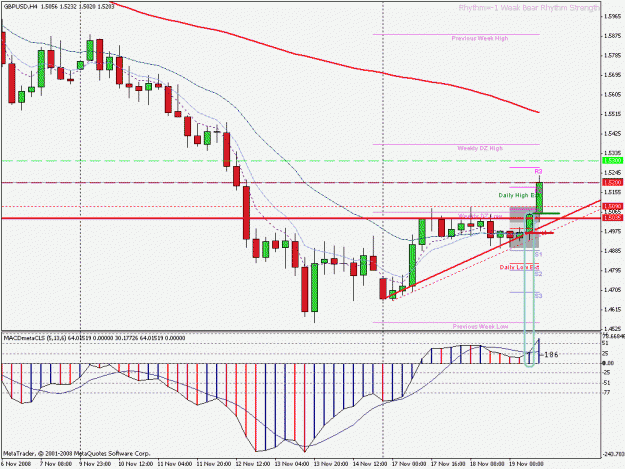
Task: Select the 'Previous Week High' label
Action: point(480,38)
